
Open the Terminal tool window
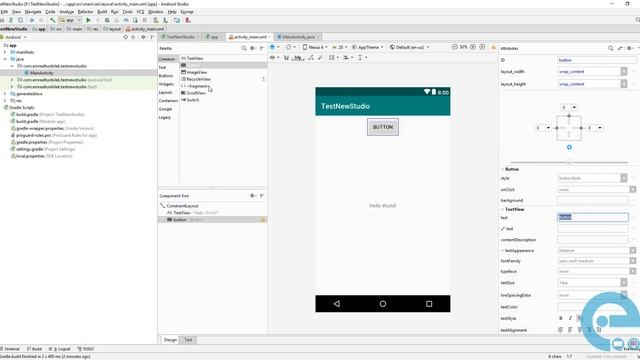[10, 349]
